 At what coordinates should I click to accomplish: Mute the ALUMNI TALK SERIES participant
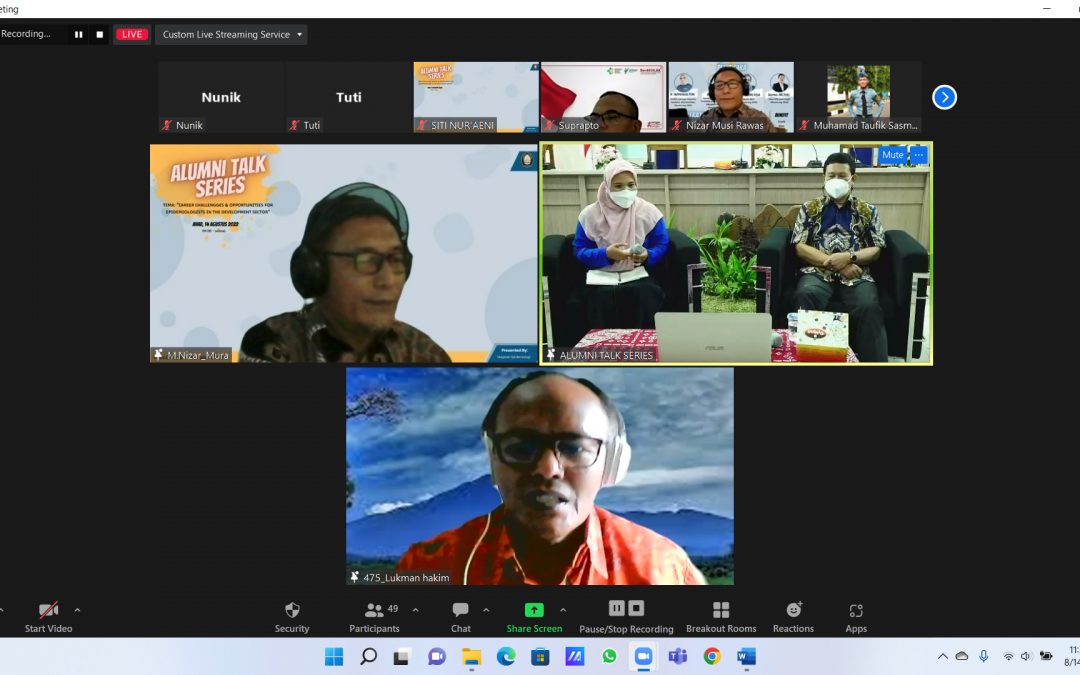point(891,155)
